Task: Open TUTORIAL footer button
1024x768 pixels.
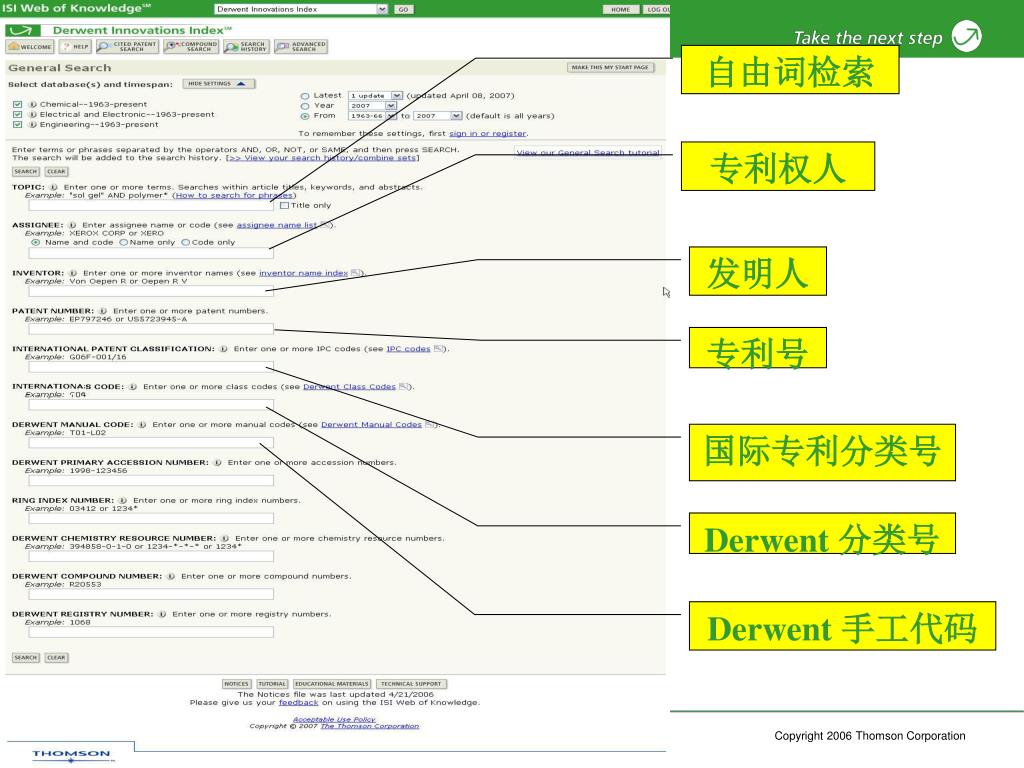Action: tap(272, 684)
